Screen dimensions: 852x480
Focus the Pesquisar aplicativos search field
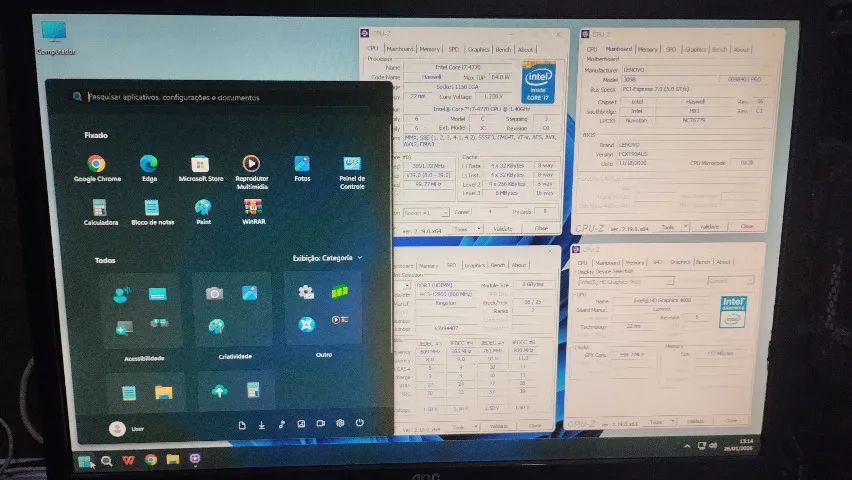[x=228, y=97]
